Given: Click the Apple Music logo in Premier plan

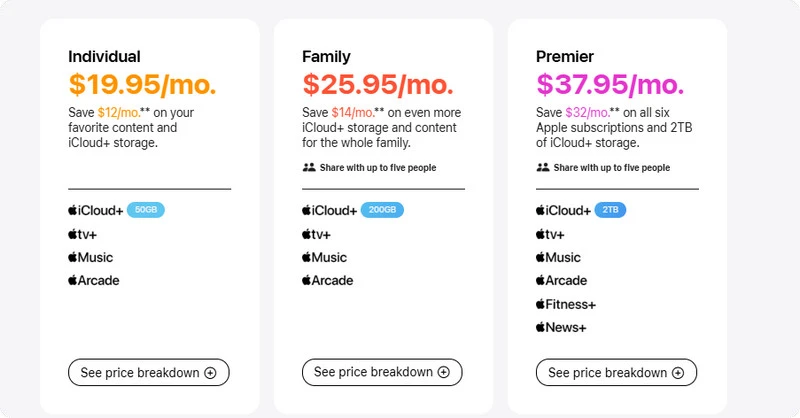Looking at the screenshot, I should tap(558, 257).
